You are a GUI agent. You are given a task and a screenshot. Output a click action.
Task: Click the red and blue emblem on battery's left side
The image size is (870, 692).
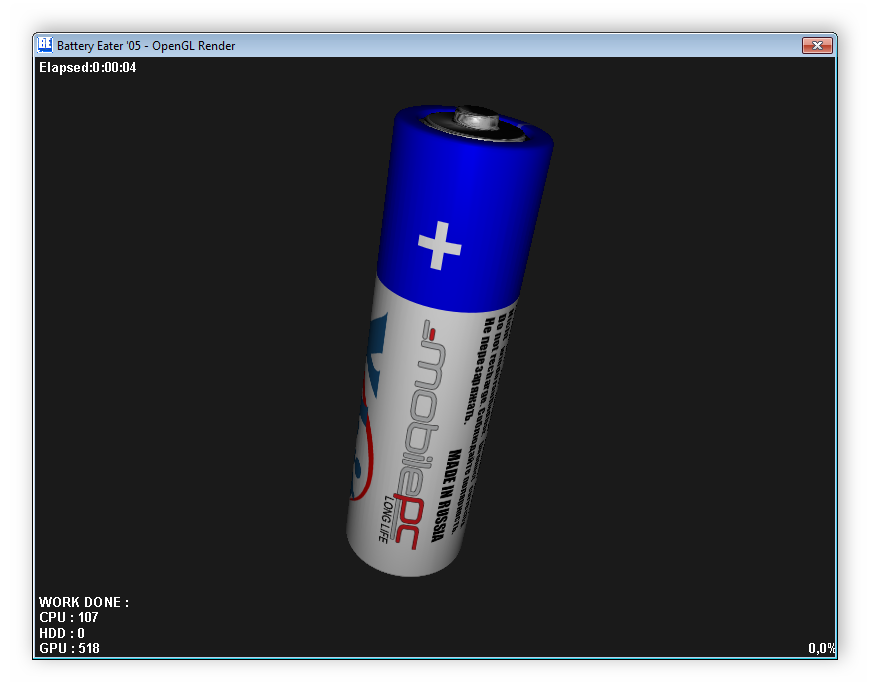tap(365, 420)
